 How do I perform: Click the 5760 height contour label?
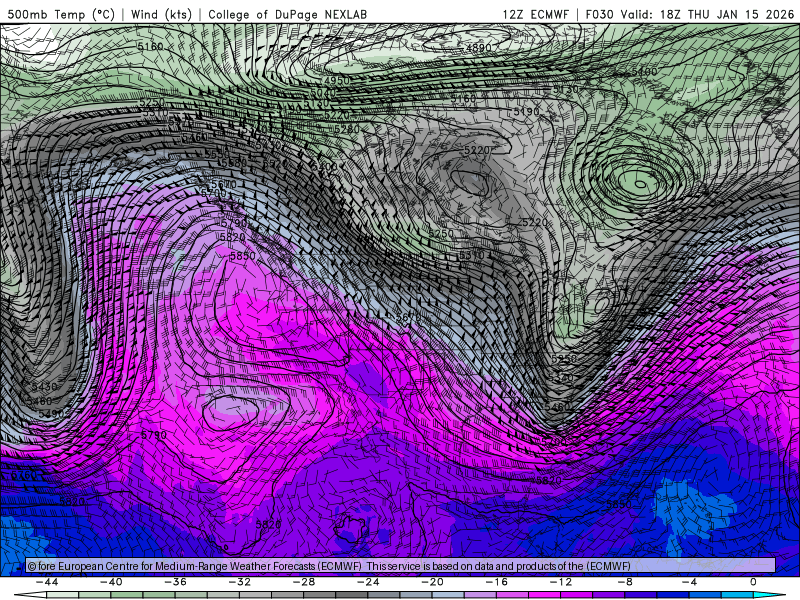pyautogui.click(x=24, y=476)
